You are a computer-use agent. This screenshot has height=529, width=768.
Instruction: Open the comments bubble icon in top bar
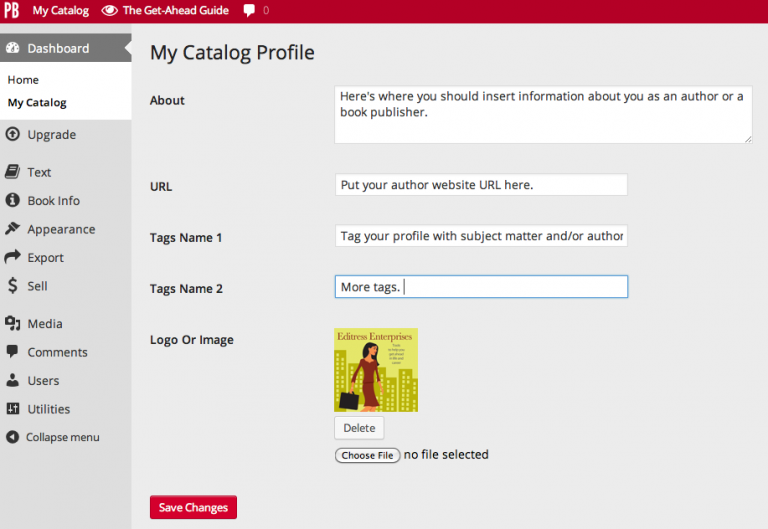click(x=248, y=10)
